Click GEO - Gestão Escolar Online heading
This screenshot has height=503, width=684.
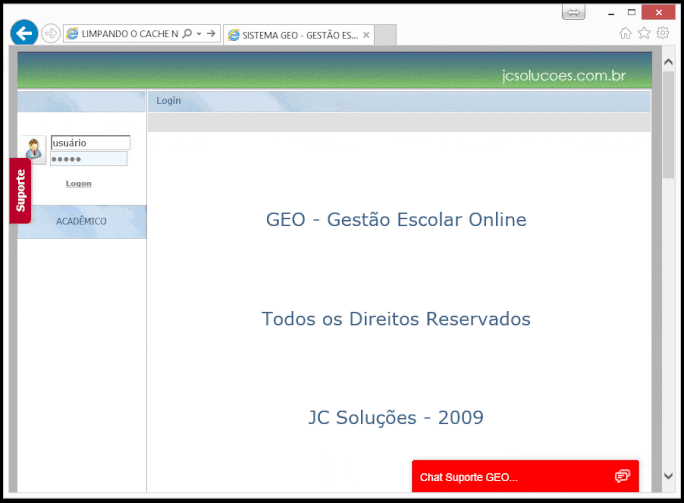396,219
